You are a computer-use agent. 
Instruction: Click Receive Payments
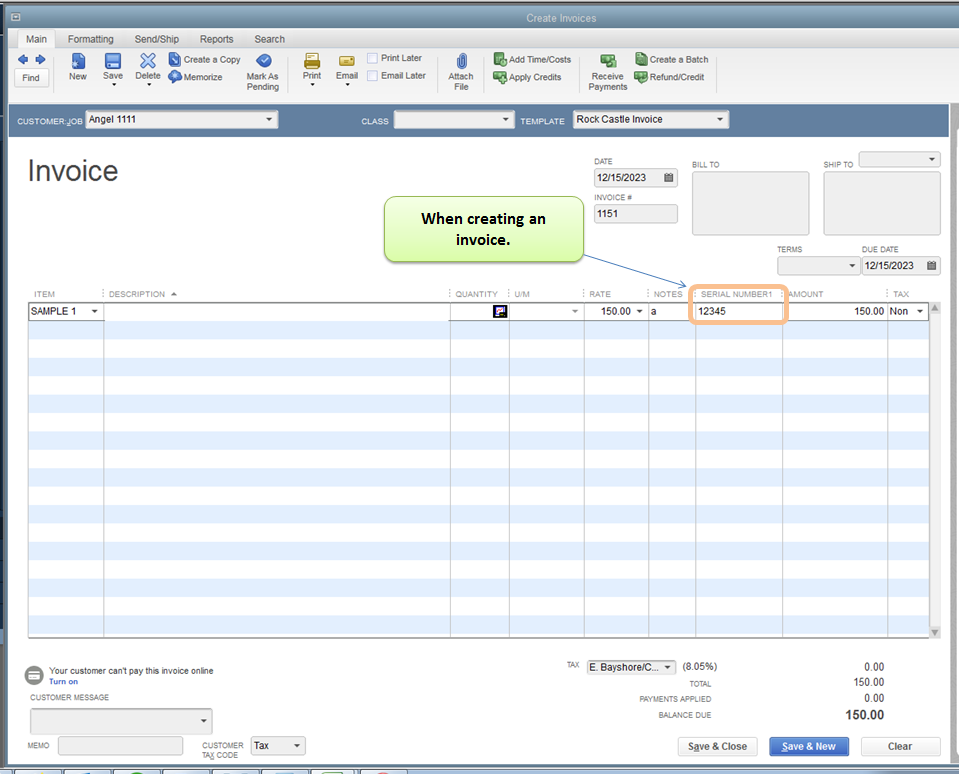point(608,72)
